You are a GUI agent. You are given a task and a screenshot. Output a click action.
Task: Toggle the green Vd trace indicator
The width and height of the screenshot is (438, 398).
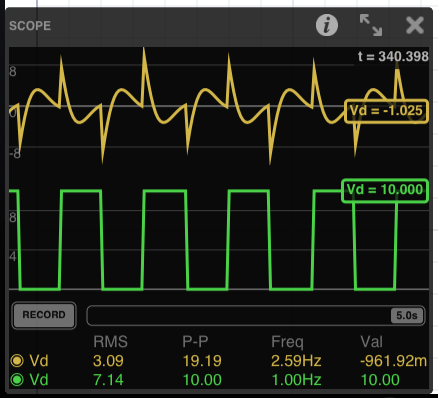pos(17,380)
